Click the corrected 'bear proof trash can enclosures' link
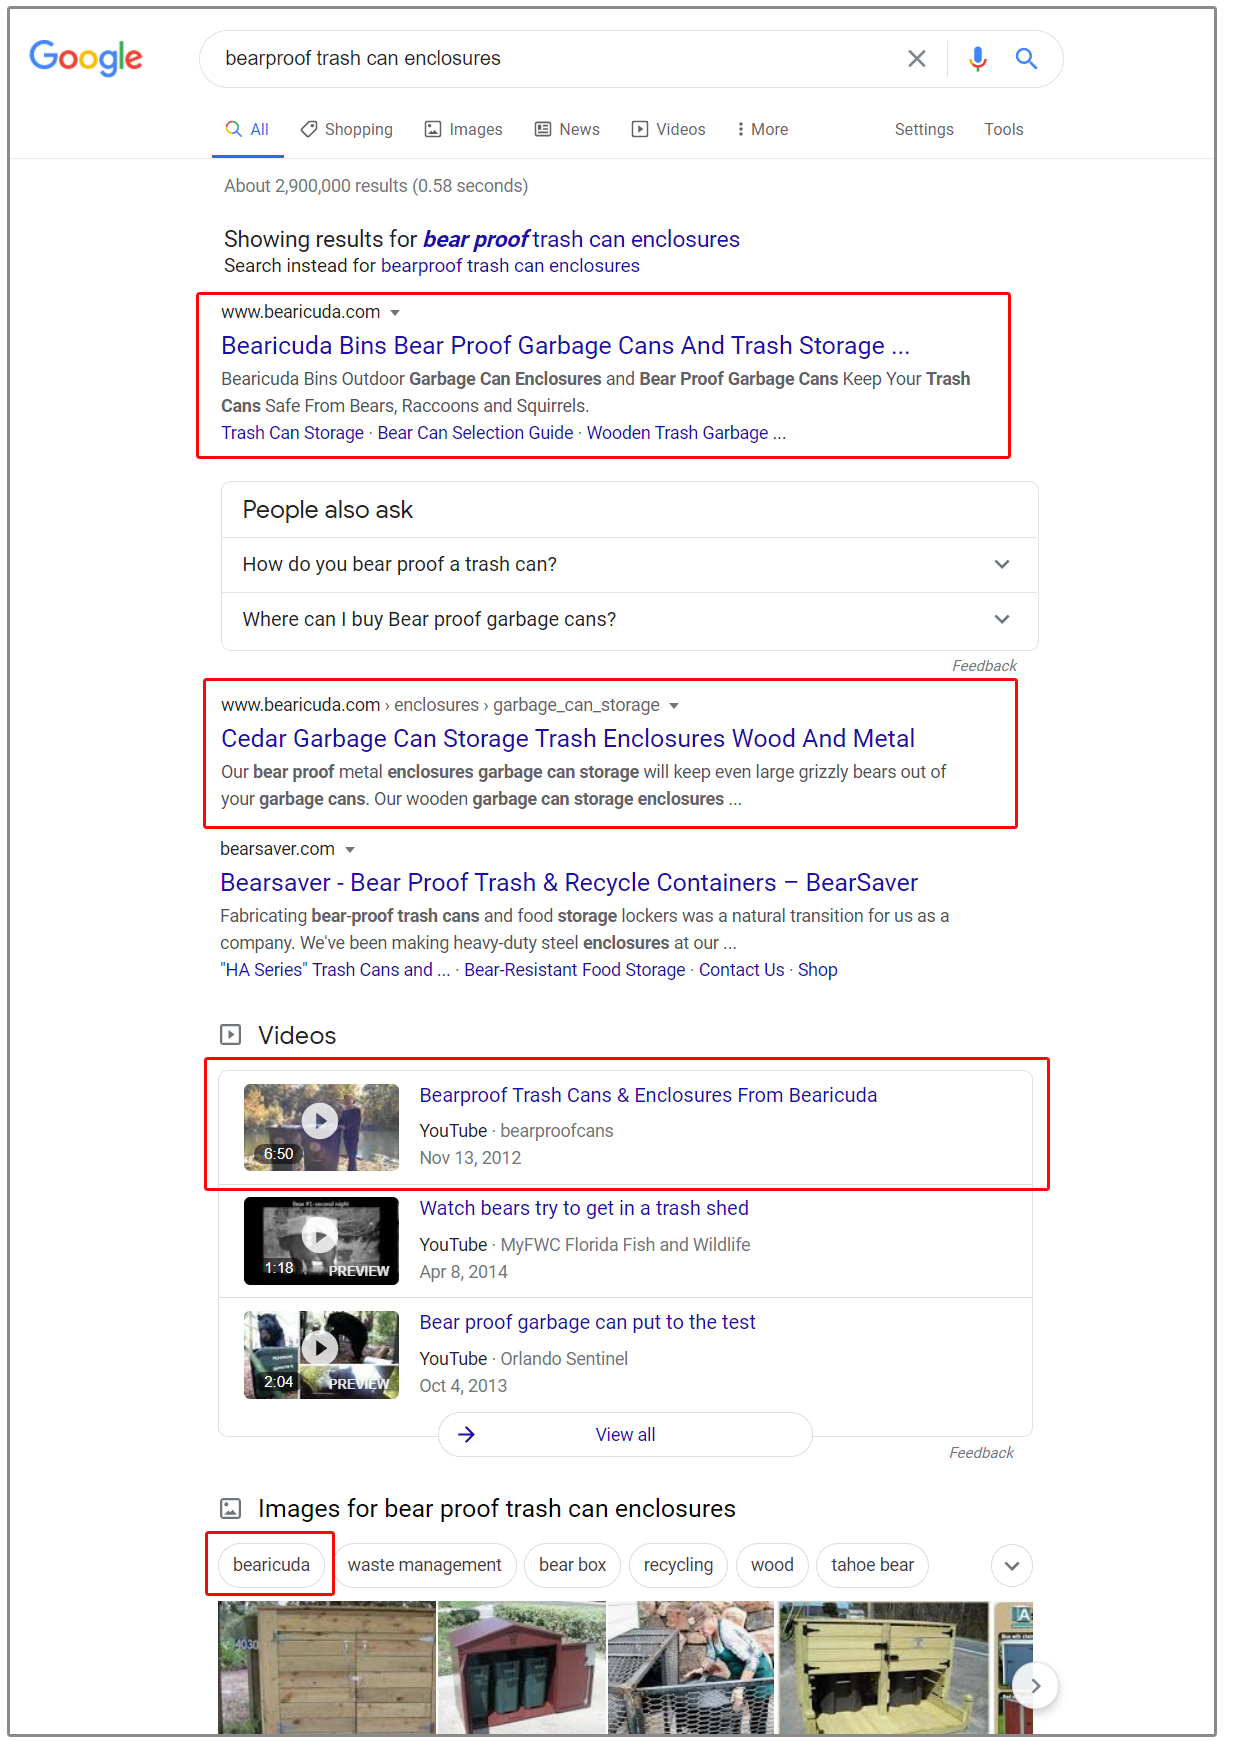This screenshot has height=1741, width=1237. tap(582, 239)
